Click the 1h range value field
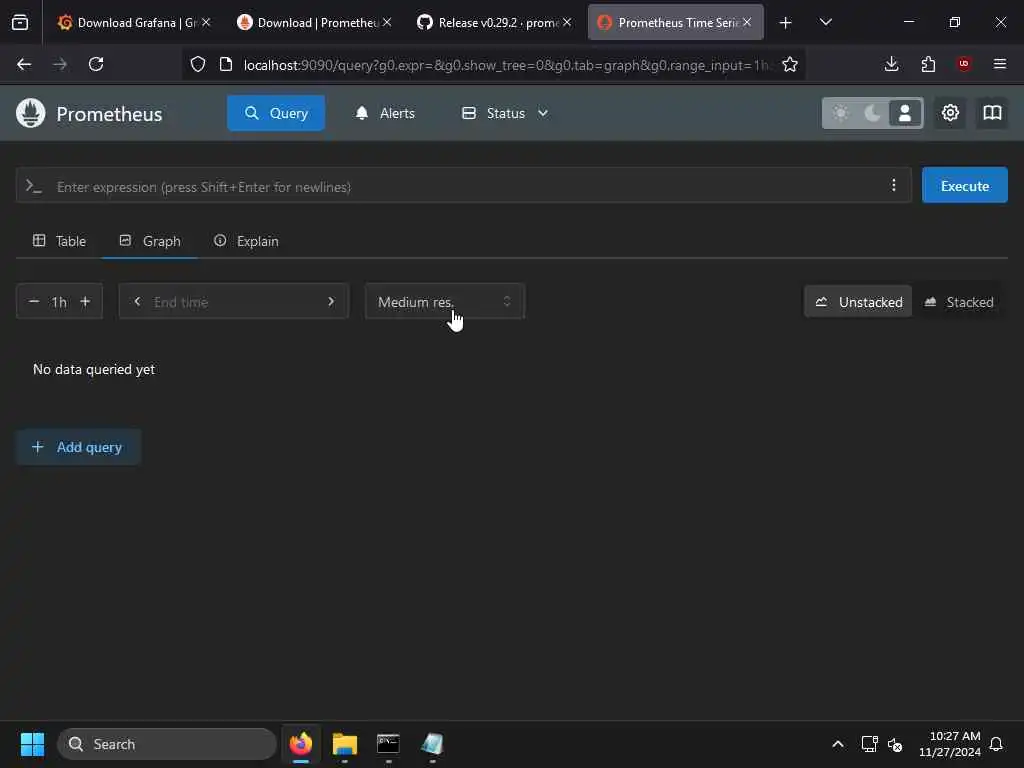 [59, 302]
